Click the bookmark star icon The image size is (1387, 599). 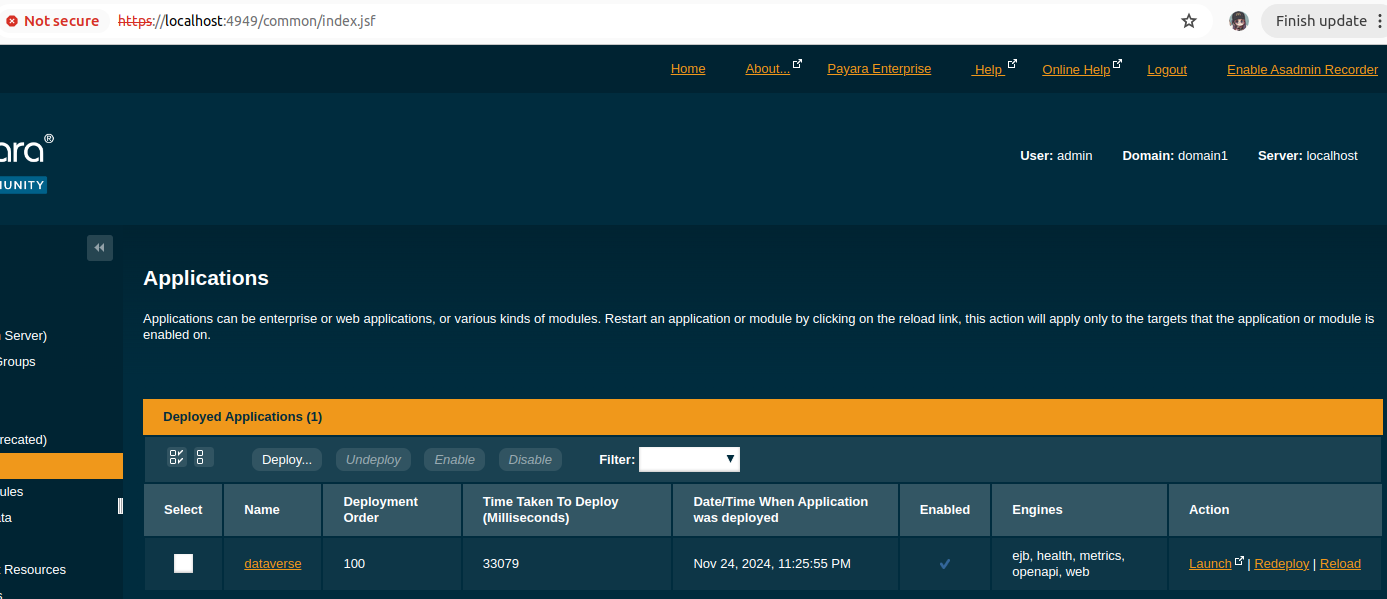point(1189,21)
